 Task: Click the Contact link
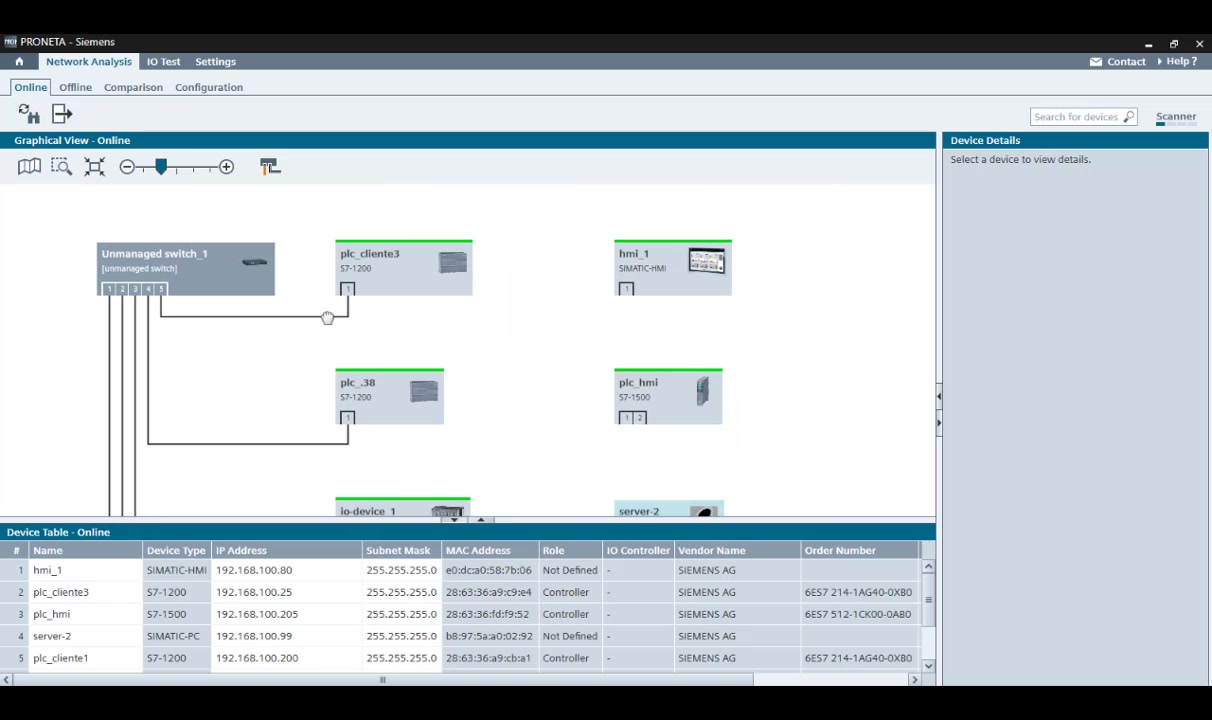click(x=1126, y=62)
